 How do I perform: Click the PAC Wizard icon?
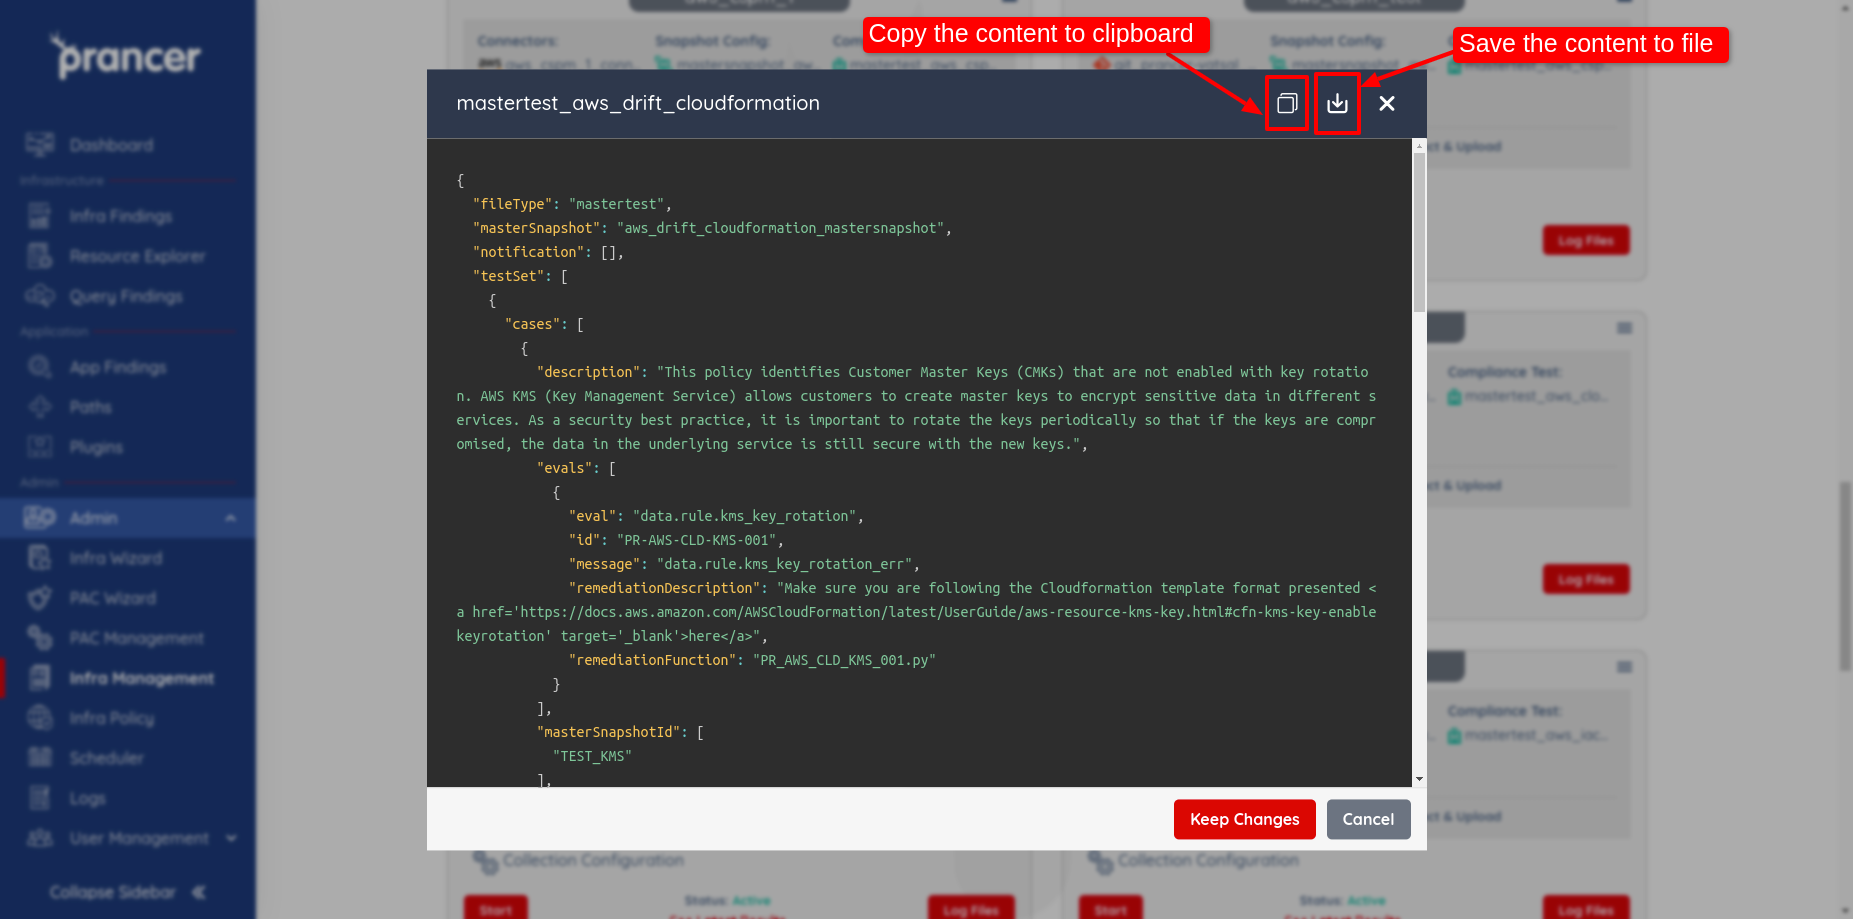click(x=40, y=598)
